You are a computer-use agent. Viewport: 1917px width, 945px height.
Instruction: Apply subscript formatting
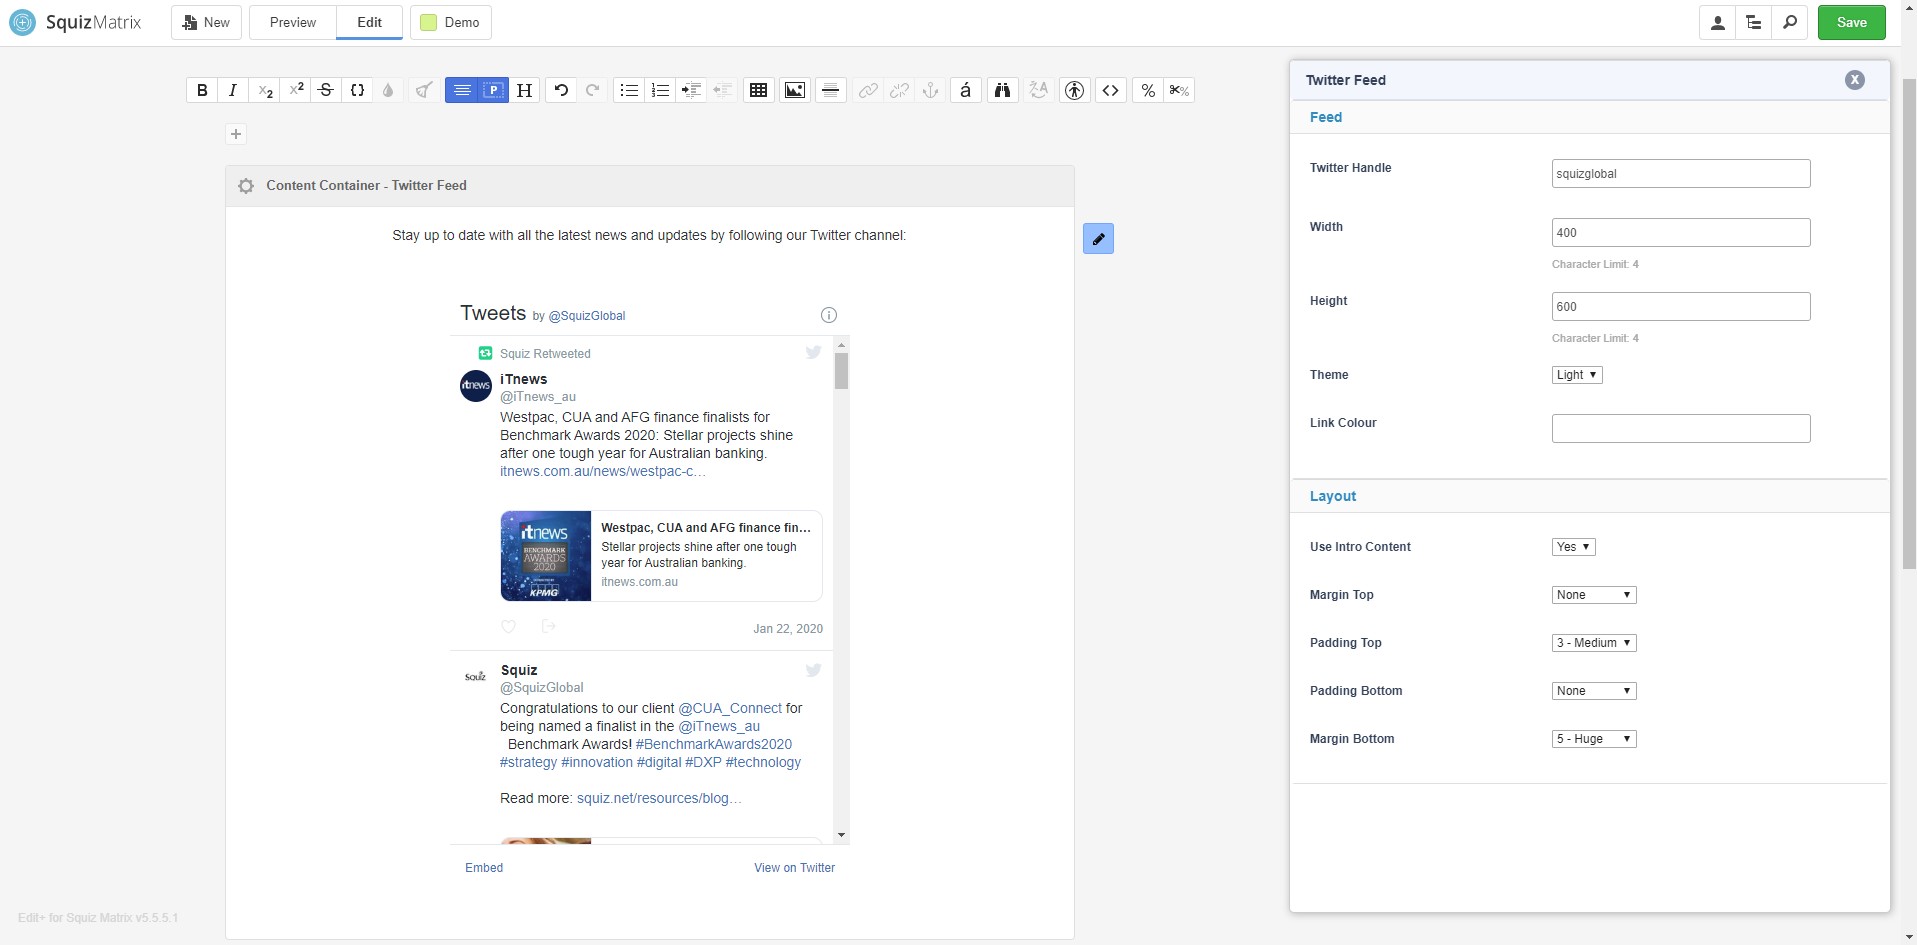click(265, 90)
